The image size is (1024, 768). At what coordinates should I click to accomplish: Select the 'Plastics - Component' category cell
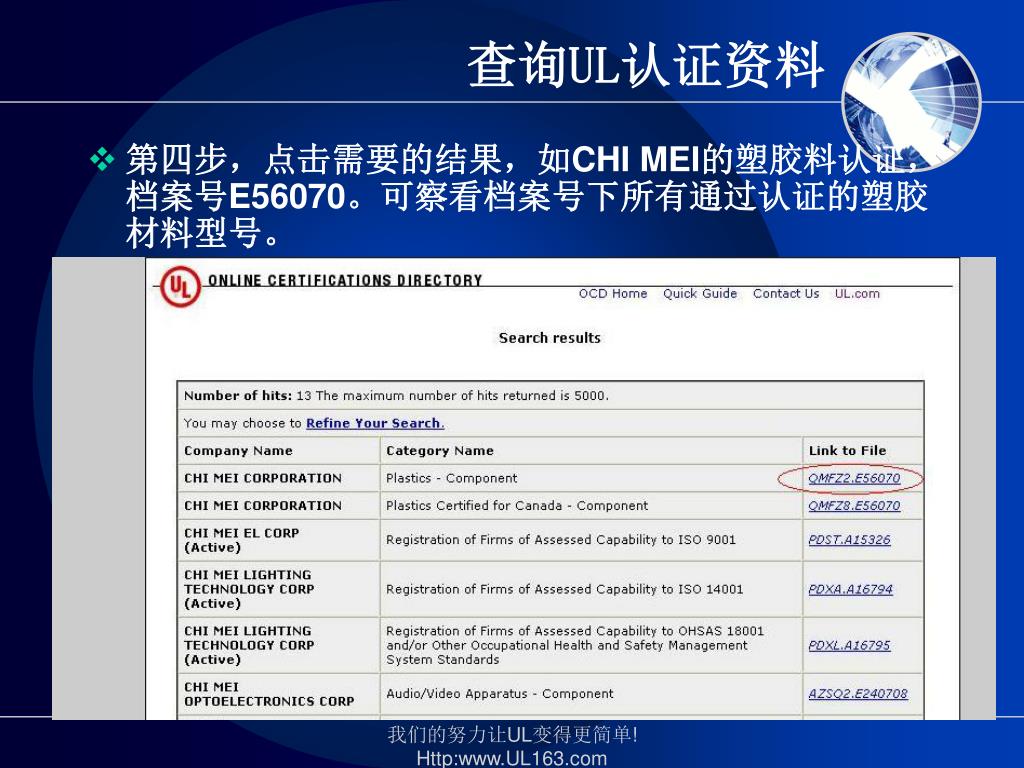pos(591,478)
